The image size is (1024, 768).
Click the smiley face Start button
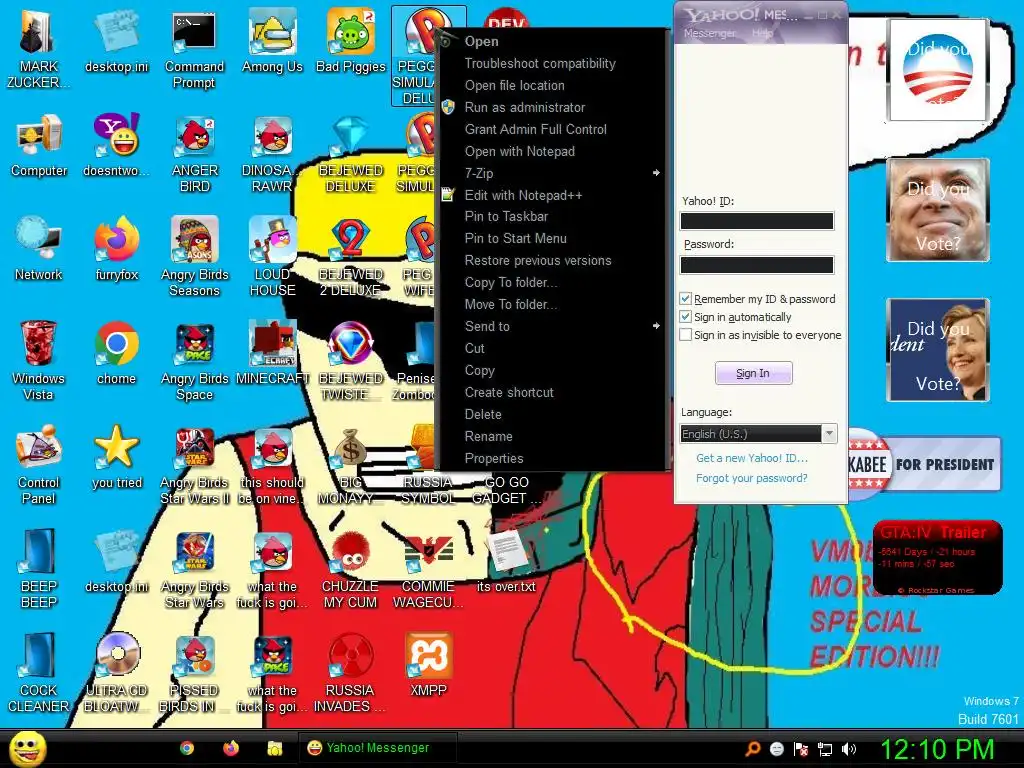point(27,748)
